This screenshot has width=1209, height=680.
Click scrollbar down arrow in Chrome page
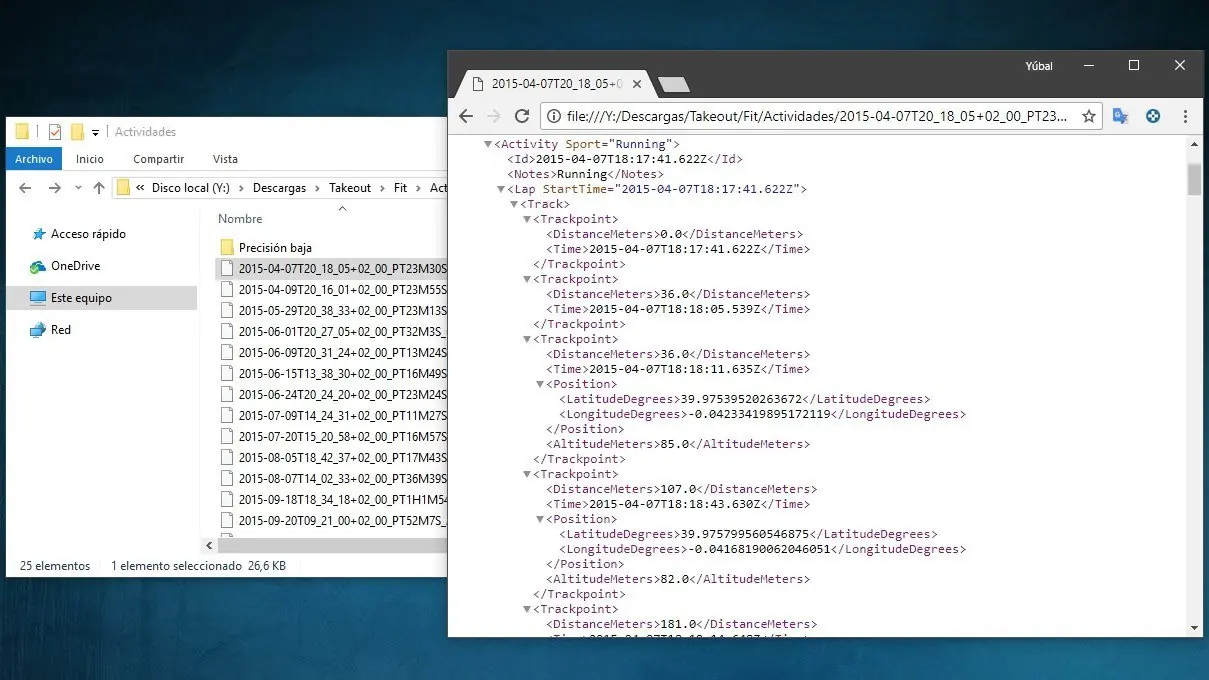click(x=1194, y=627)
